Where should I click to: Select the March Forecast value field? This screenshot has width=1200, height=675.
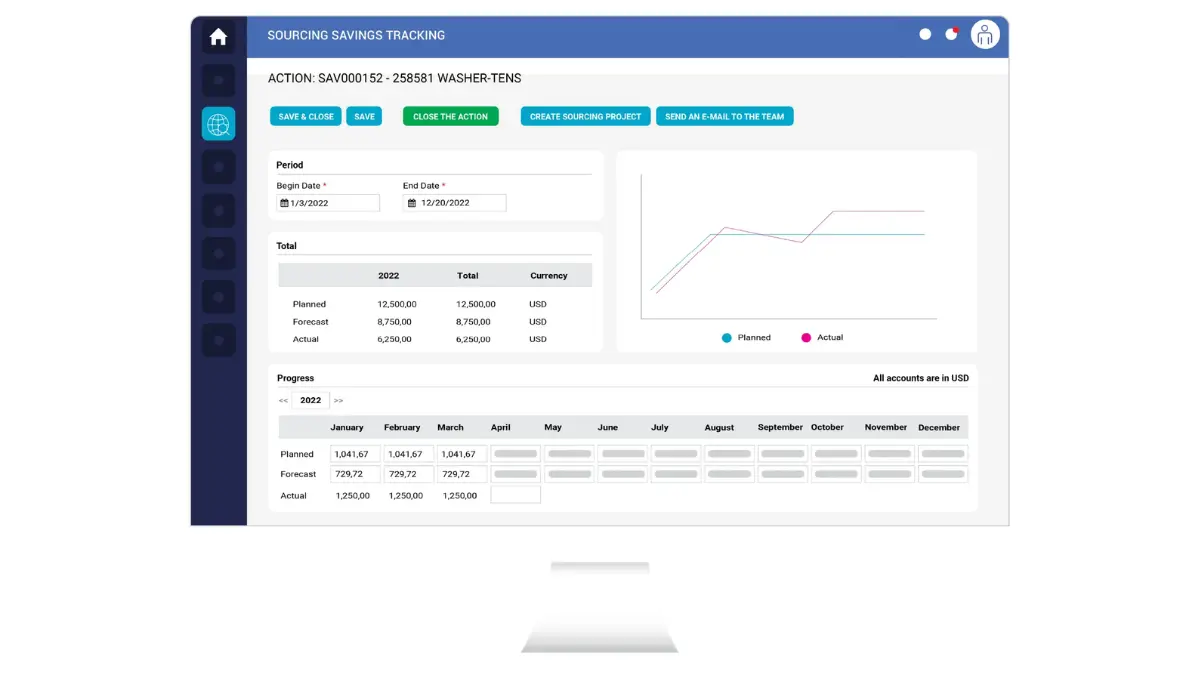(461, 474)
